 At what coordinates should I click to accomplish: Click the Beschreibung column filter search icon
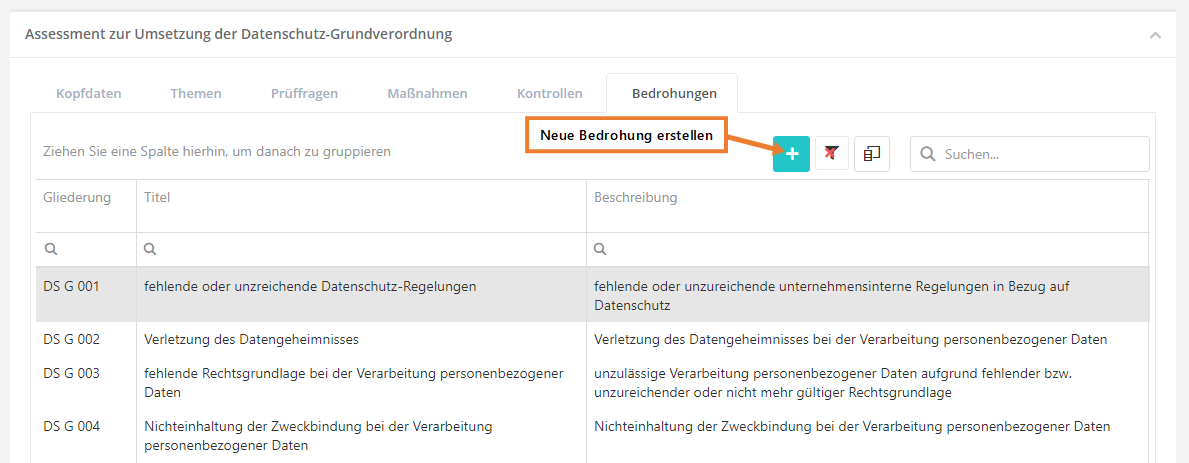point(600,249)
